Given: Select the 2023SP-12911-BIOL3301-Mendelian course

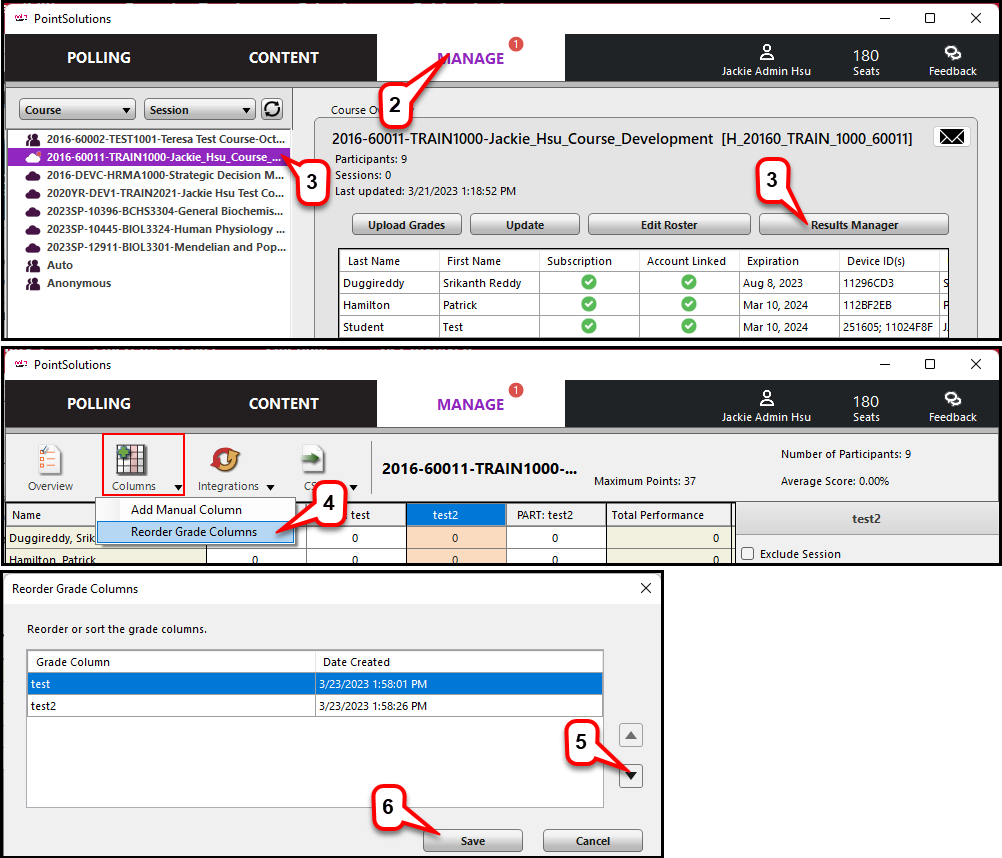Looking at the screenshot, I should pos(149,247).
